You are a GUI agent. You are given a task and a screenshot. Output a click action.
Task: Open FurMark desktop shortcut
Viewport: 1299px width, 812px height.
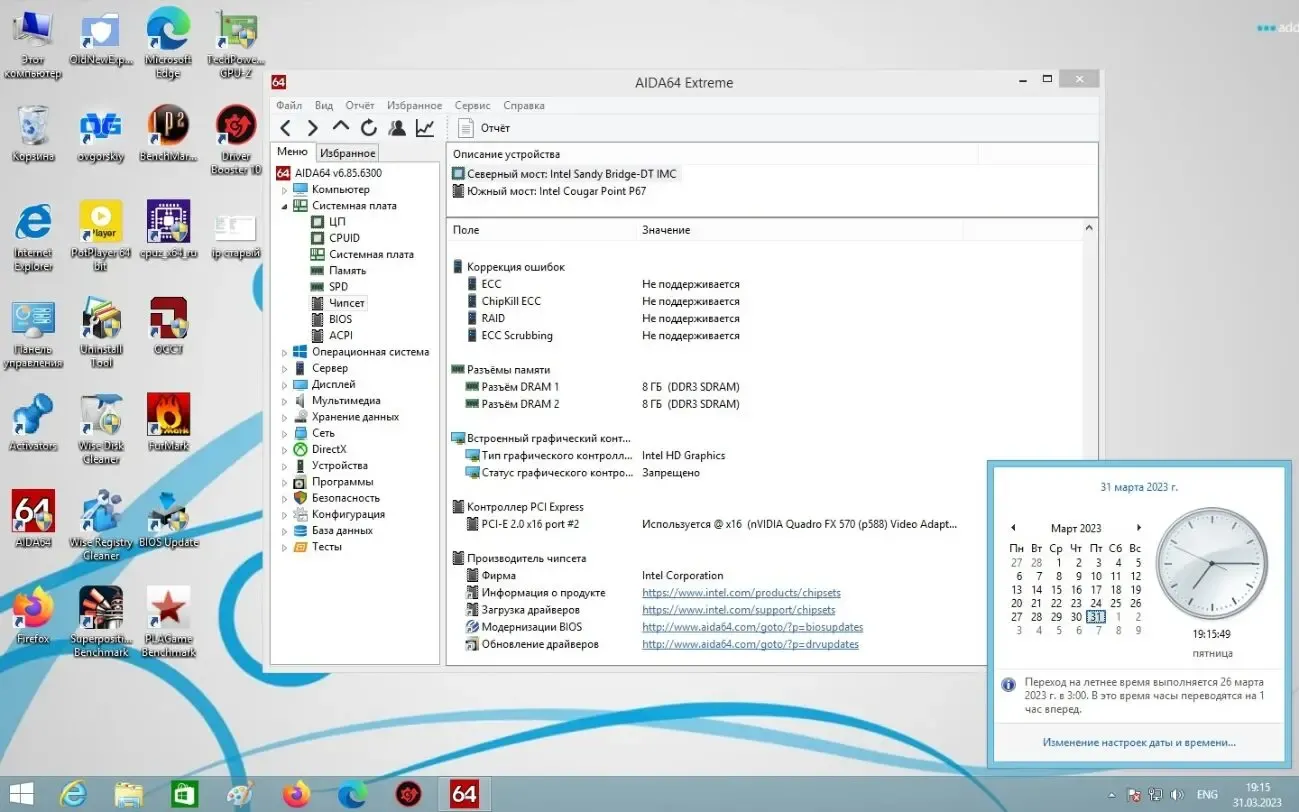tap(168, 418)
